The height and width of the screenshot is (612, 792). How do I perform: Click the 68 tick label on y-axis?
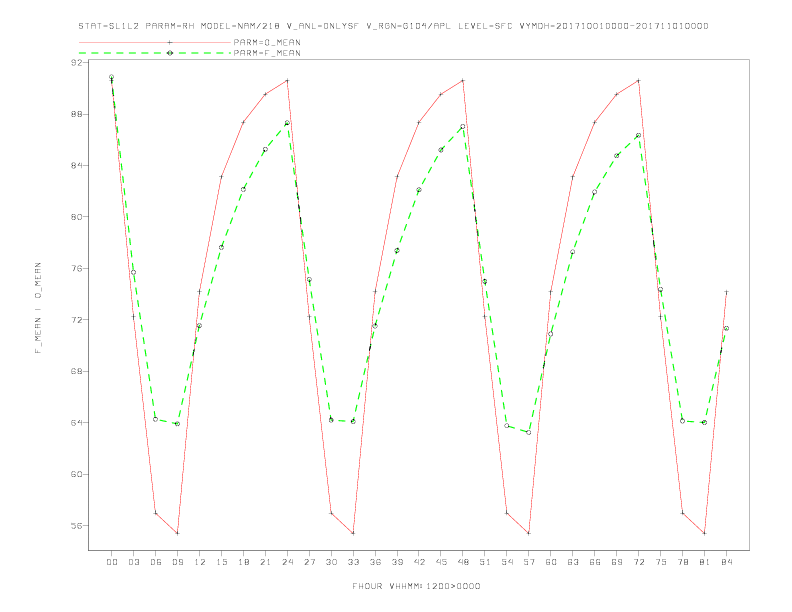pos(77,371)
